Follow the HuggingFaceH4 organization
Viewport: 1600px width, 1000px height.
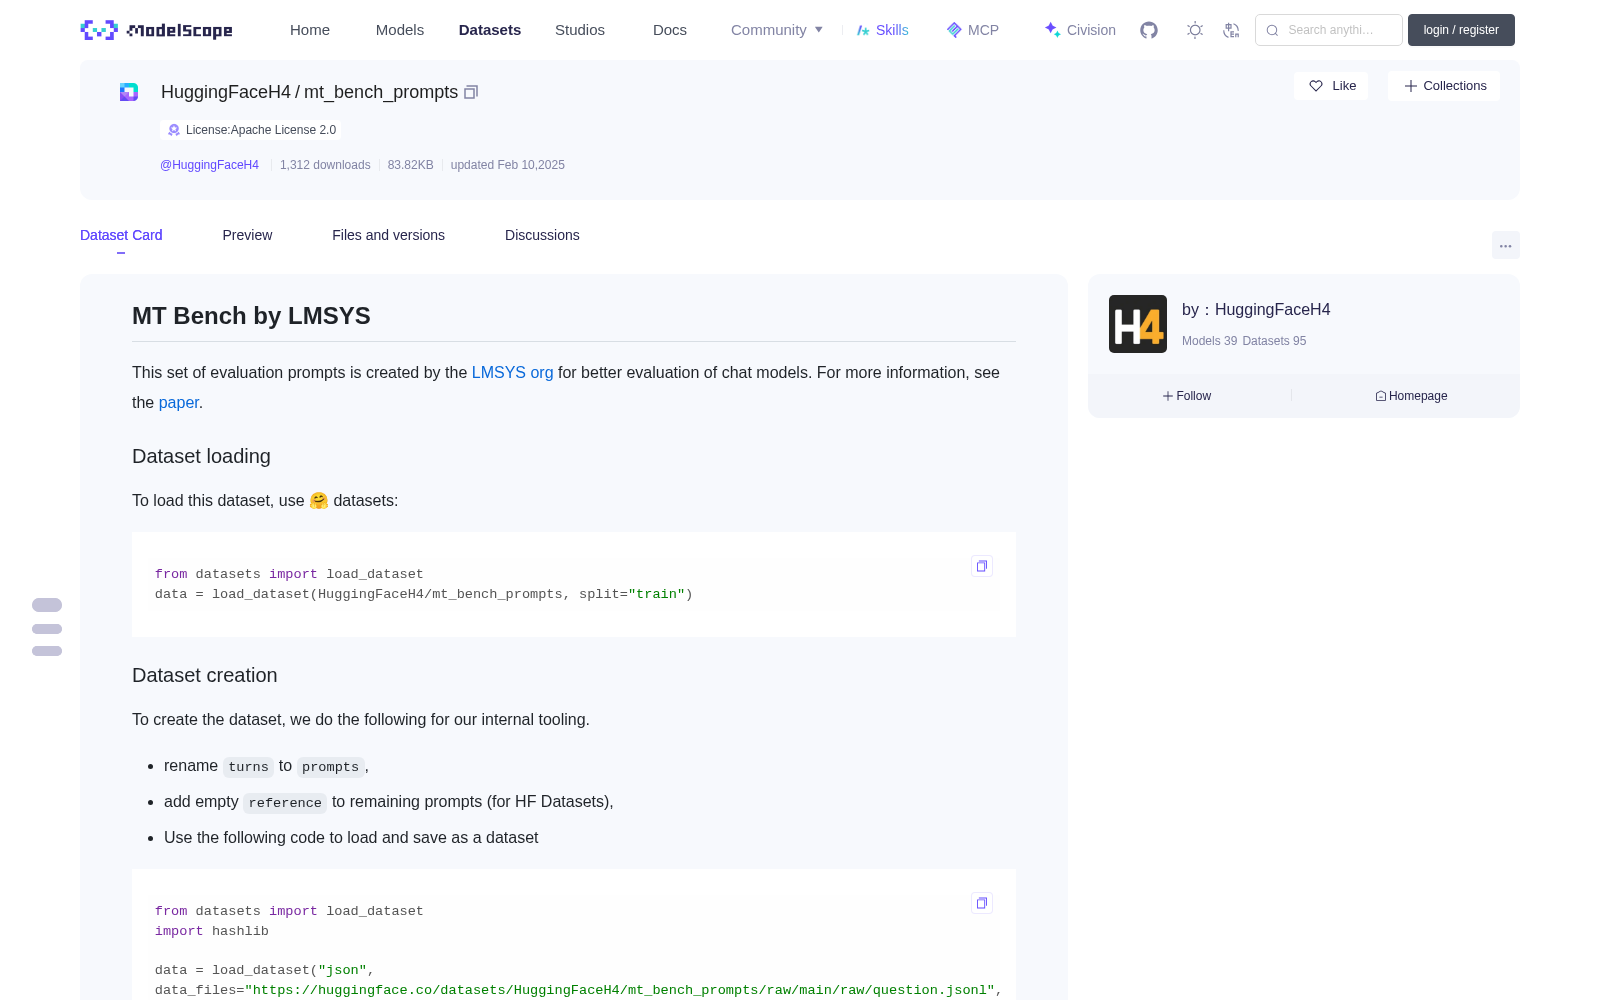click(1187, 396)
